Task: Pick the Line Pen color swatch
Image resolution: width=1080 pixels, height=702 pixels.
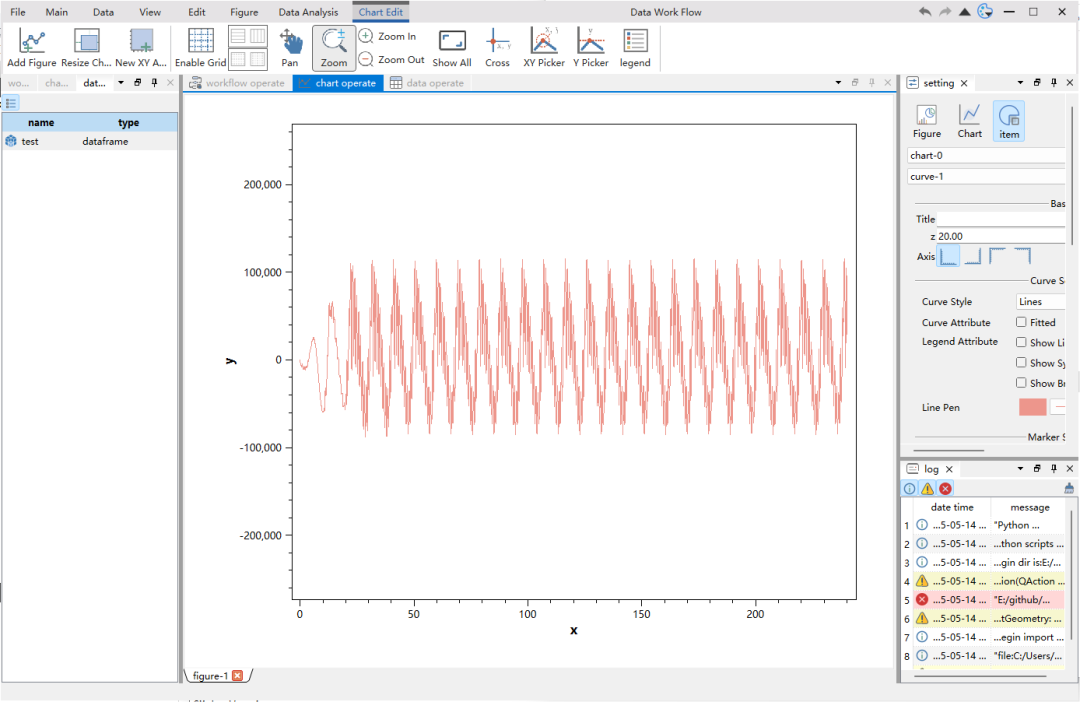Action: 1032,407
